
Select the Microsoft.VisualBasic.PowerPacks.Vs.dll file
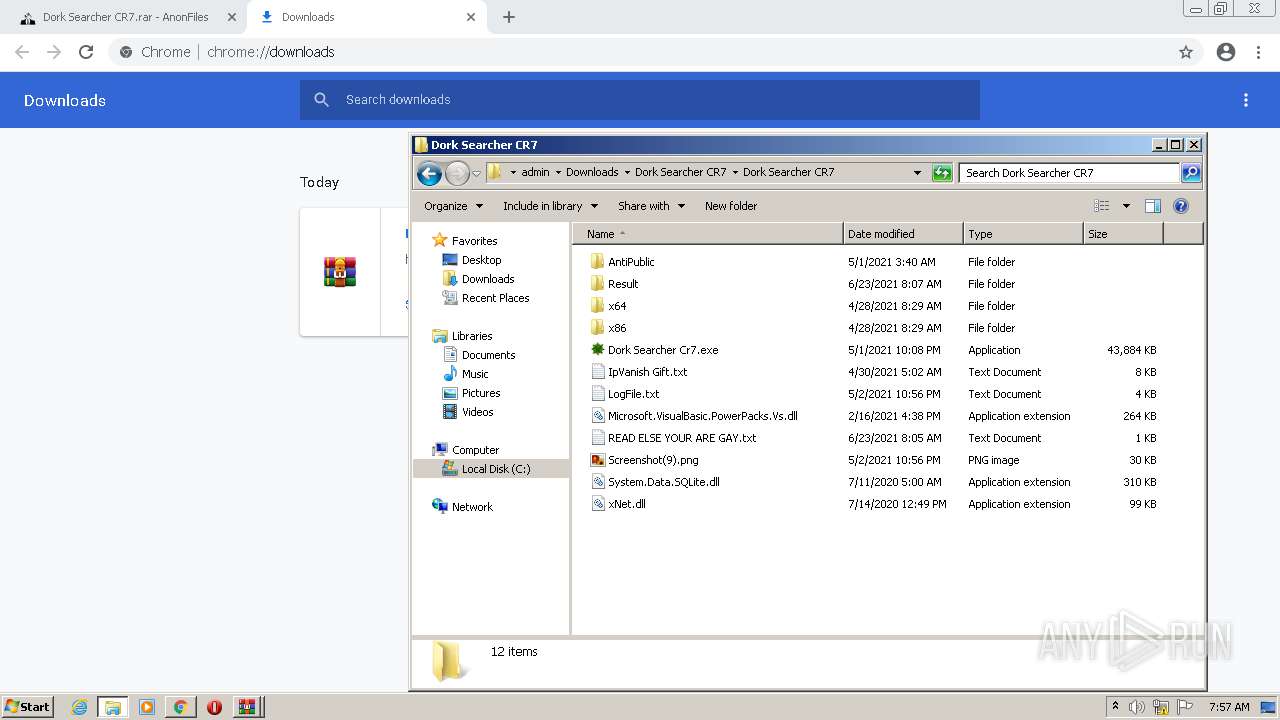coord(702,416)
